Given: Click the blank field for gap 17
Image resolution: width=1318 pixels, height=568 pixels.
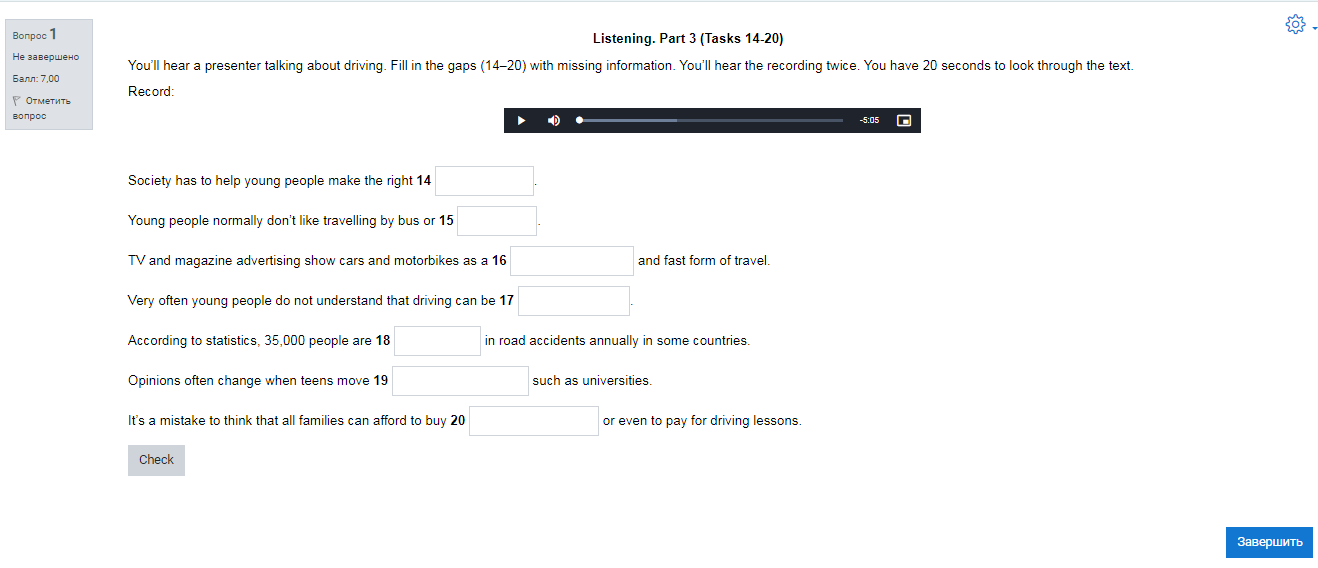Looking at the screenshot, I should (x=574, y=301).
